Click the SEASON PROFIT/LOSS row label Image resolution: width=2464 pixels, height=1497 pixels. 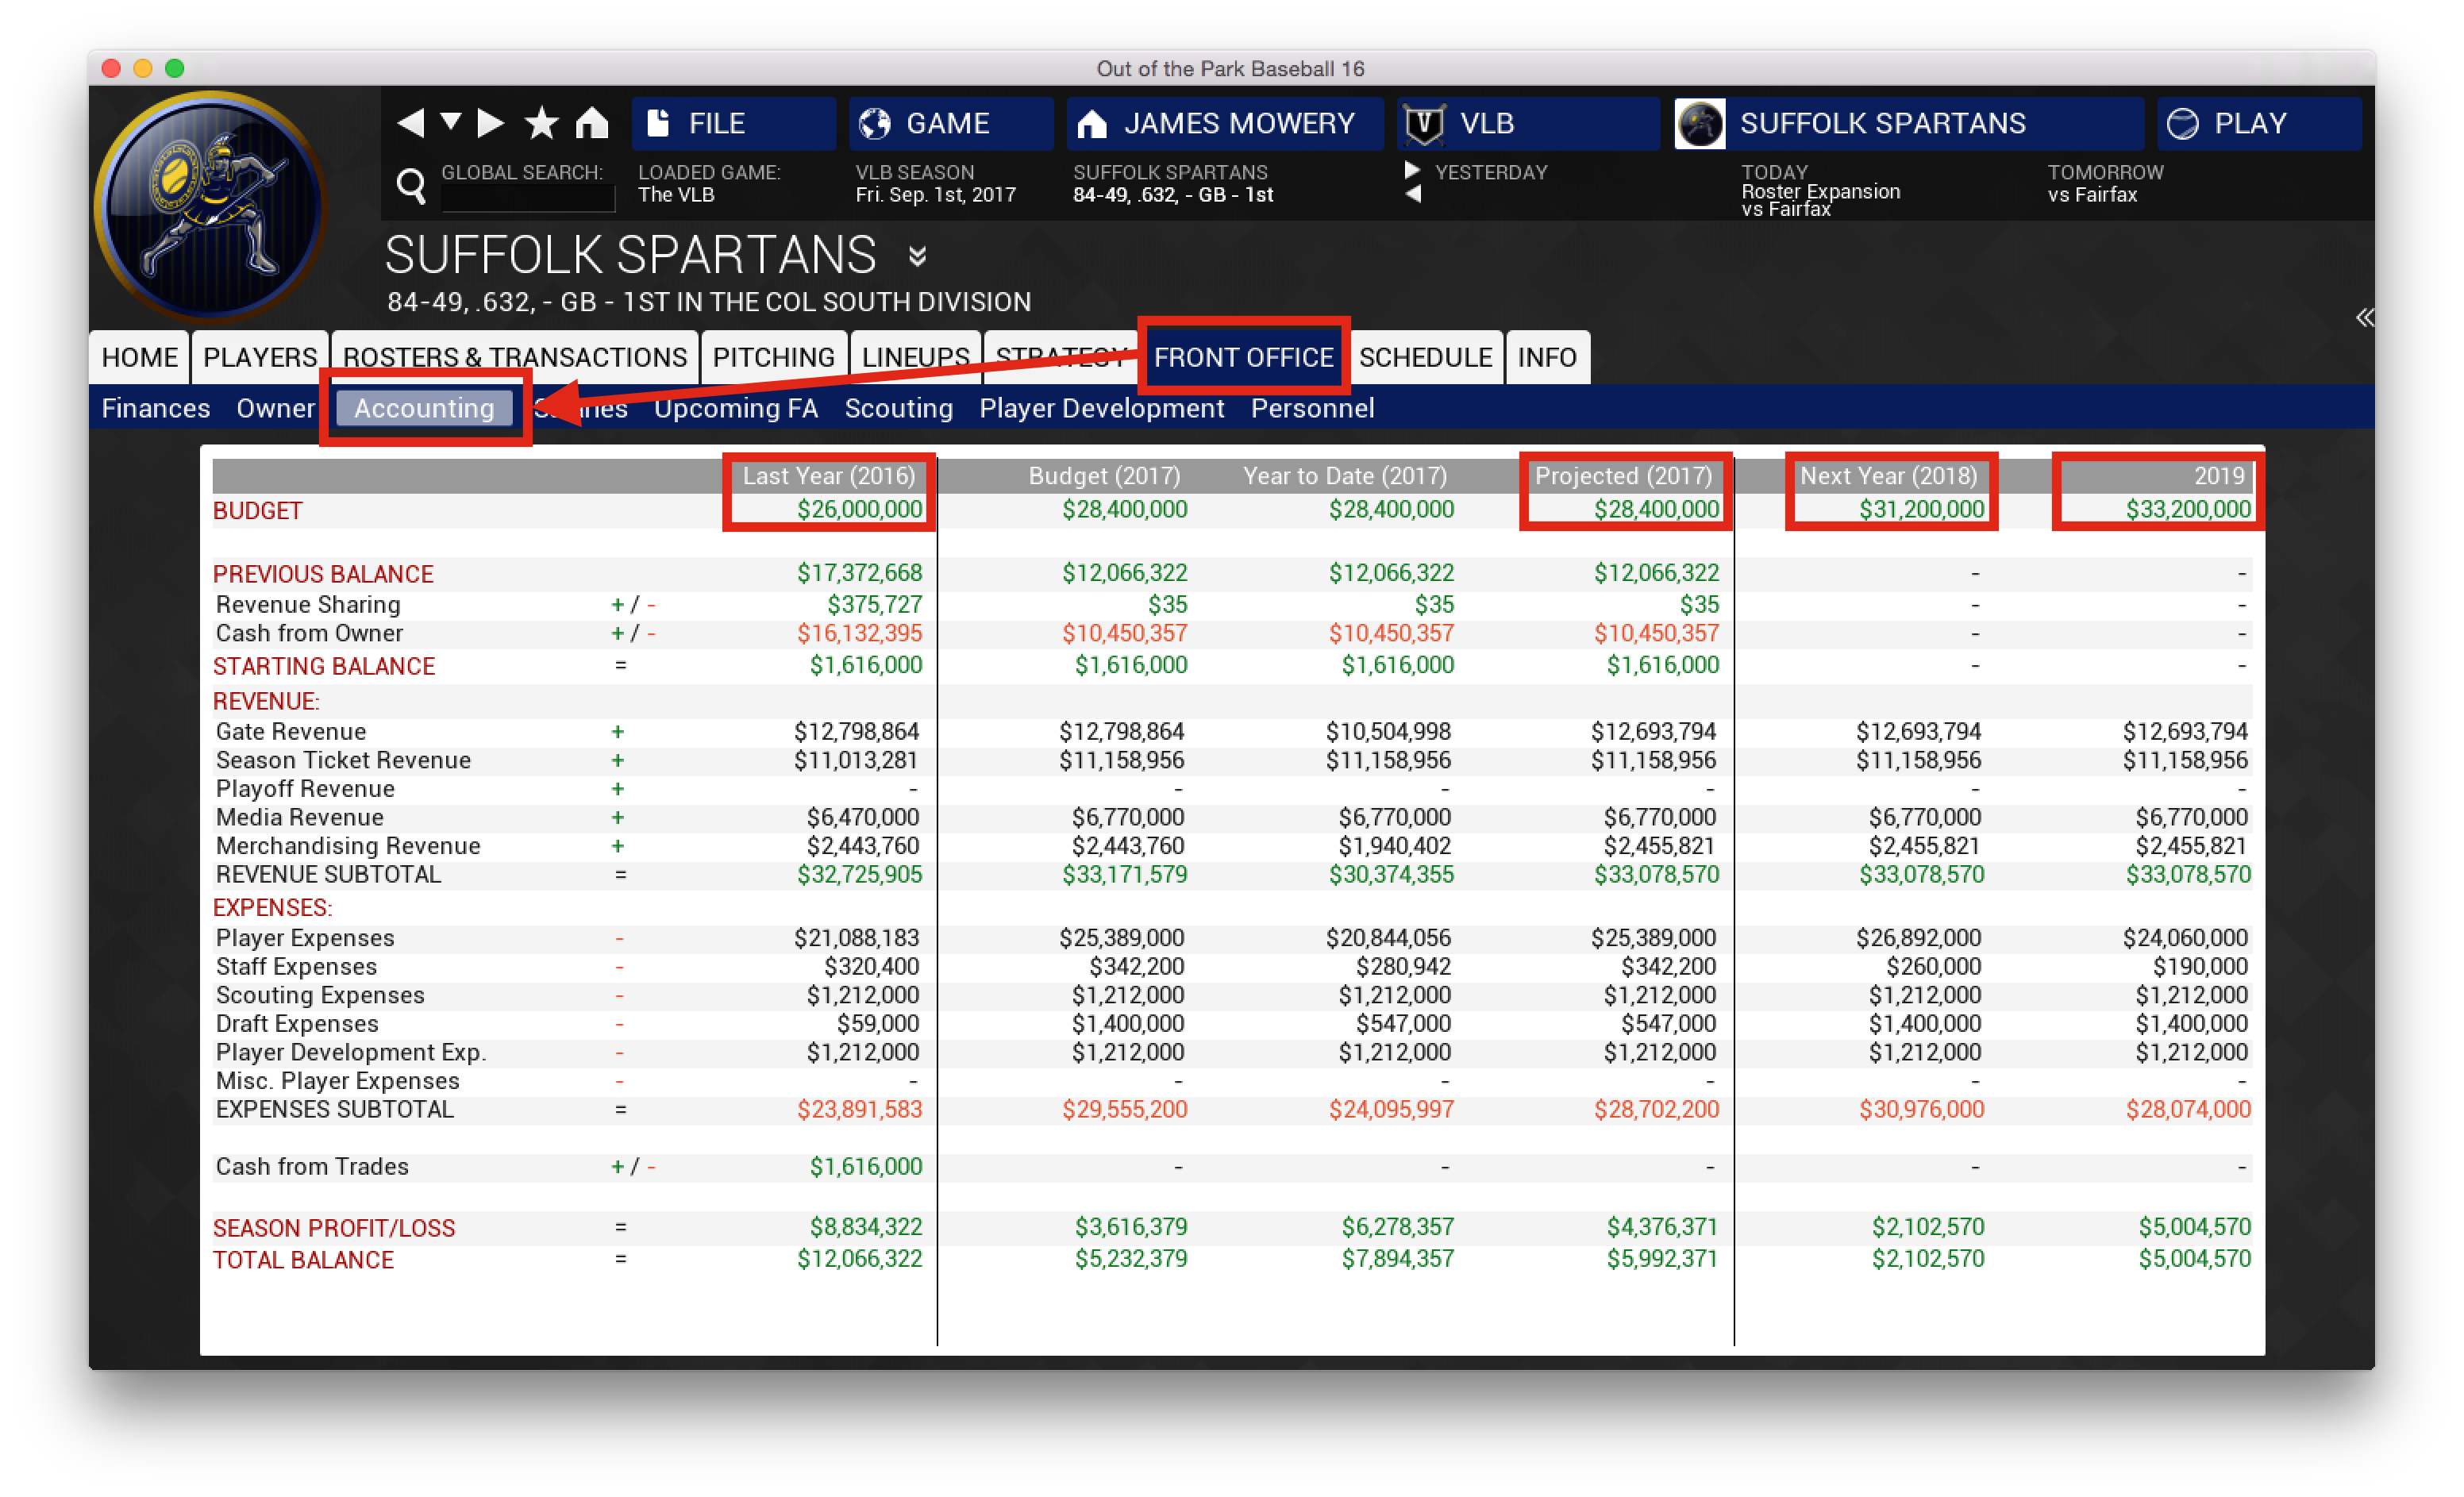pos(334,1228)
